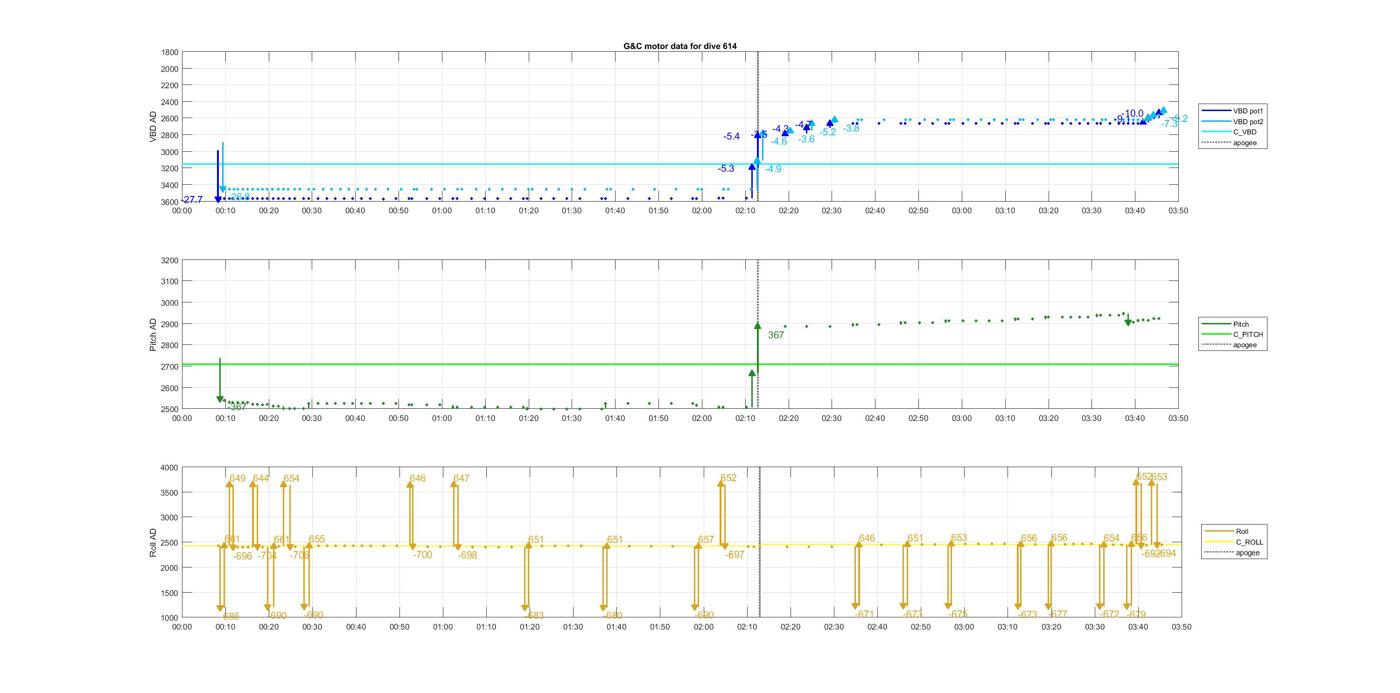Click the '-367' pitch data label

(x=236, y=407)
